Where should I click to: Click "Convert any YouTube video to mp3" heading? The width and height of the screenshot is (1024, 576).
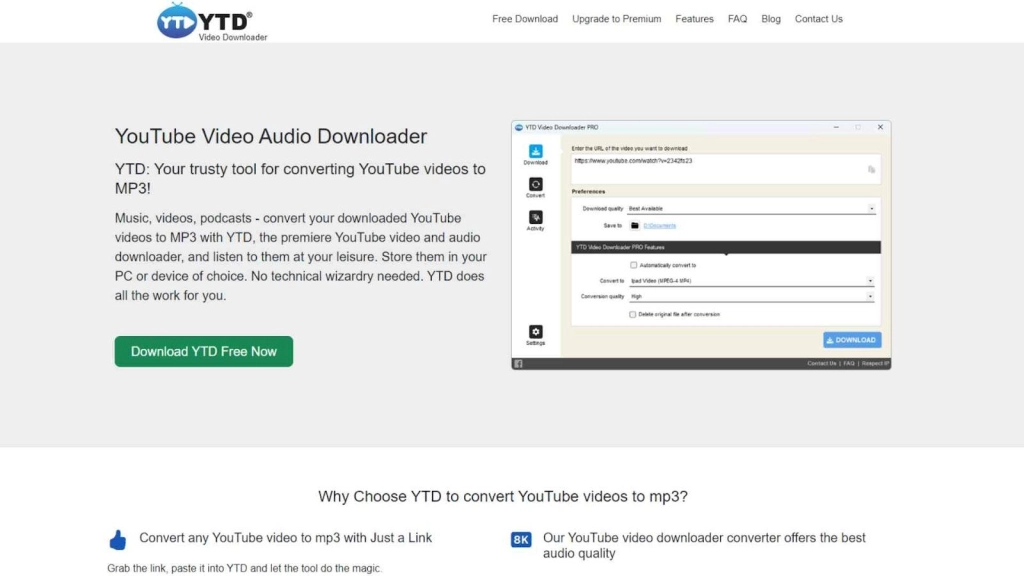[285, 537]
